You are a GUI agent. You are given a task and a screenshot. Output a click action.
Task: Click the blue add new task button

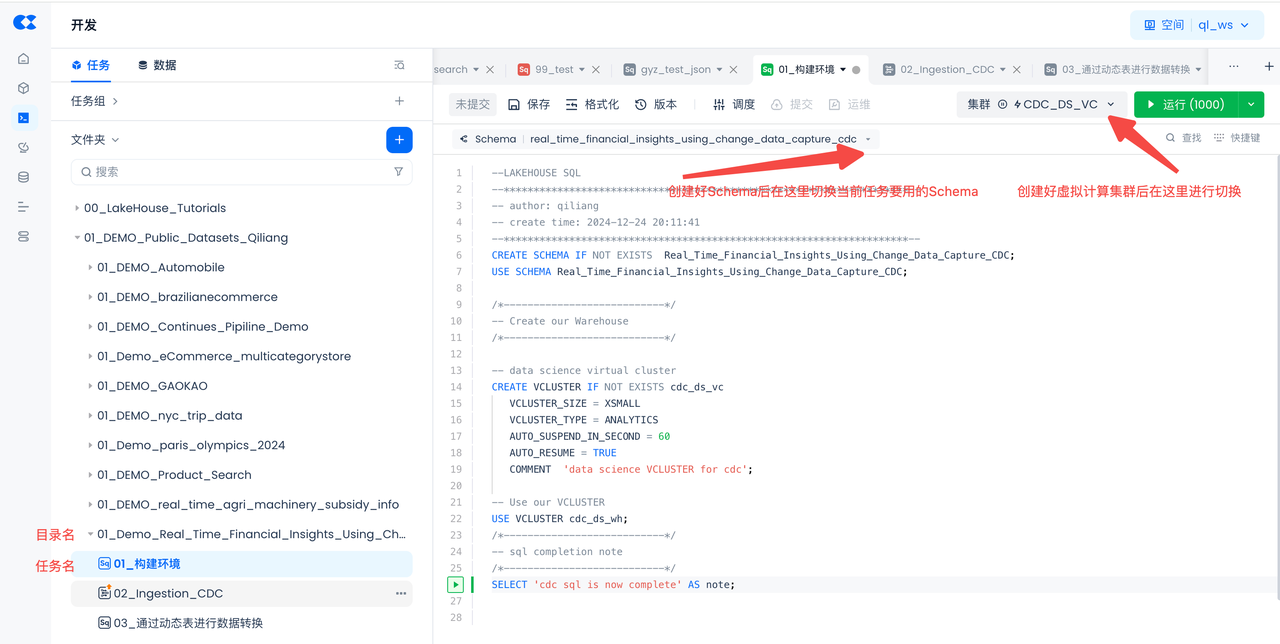(x=399, y=140)
